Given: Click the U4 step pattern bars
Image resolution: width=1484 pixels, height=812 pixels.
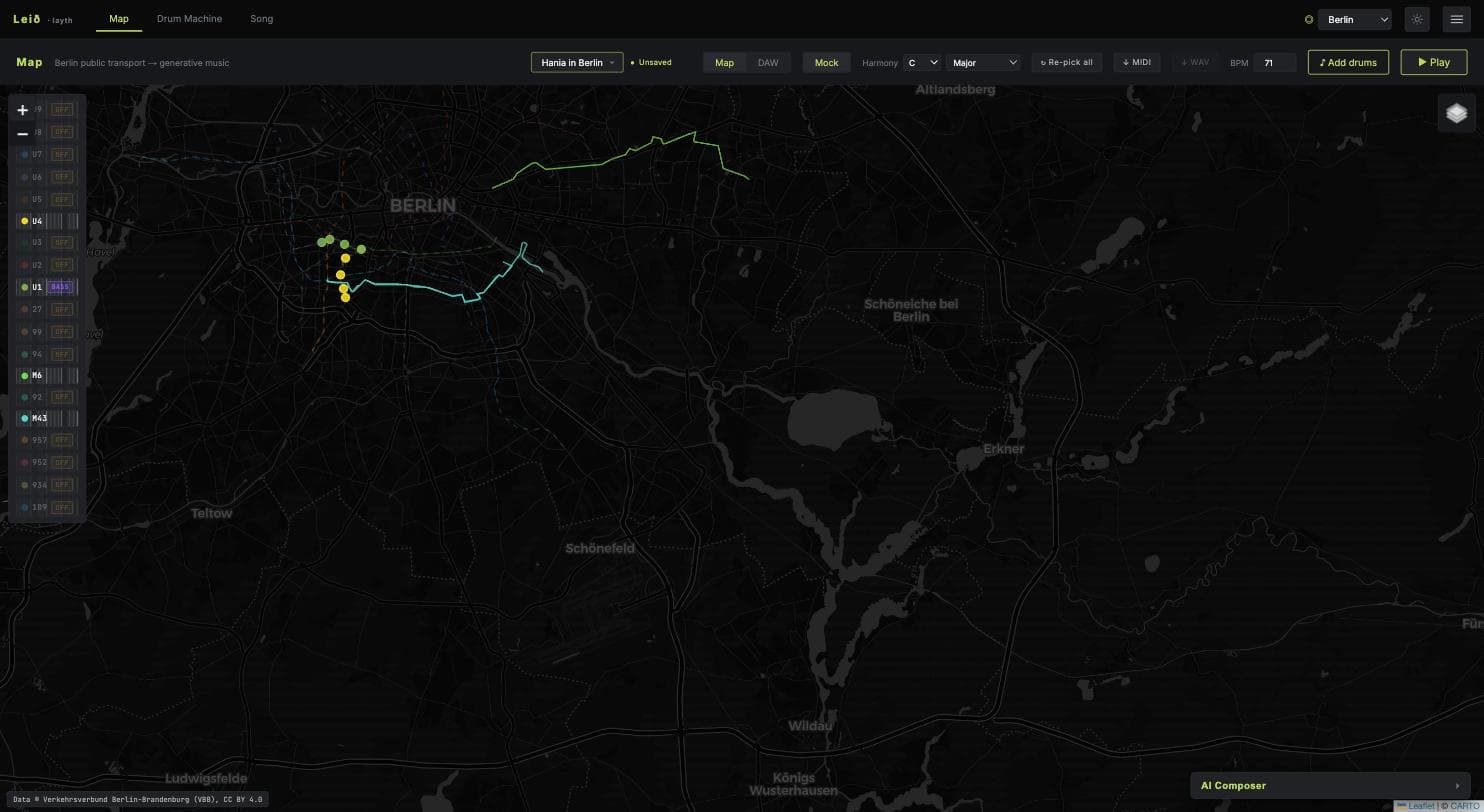Looking at the screenshot, I should (x=63, y=221).
